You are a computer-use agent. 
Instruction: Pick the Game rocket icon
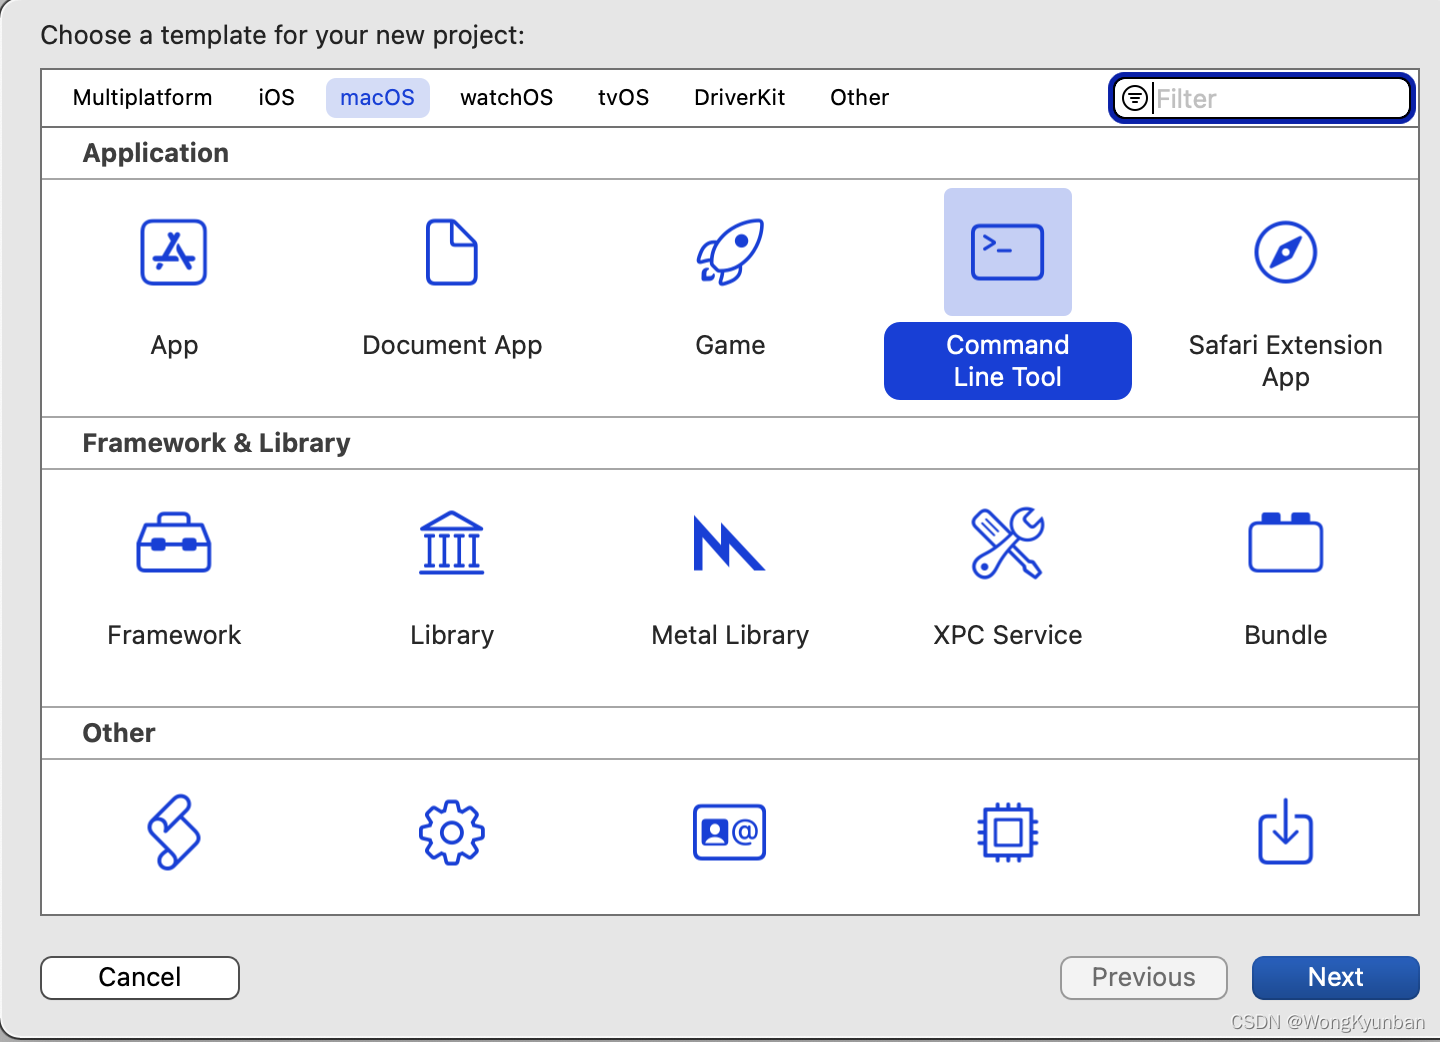[x=730, y=252]
